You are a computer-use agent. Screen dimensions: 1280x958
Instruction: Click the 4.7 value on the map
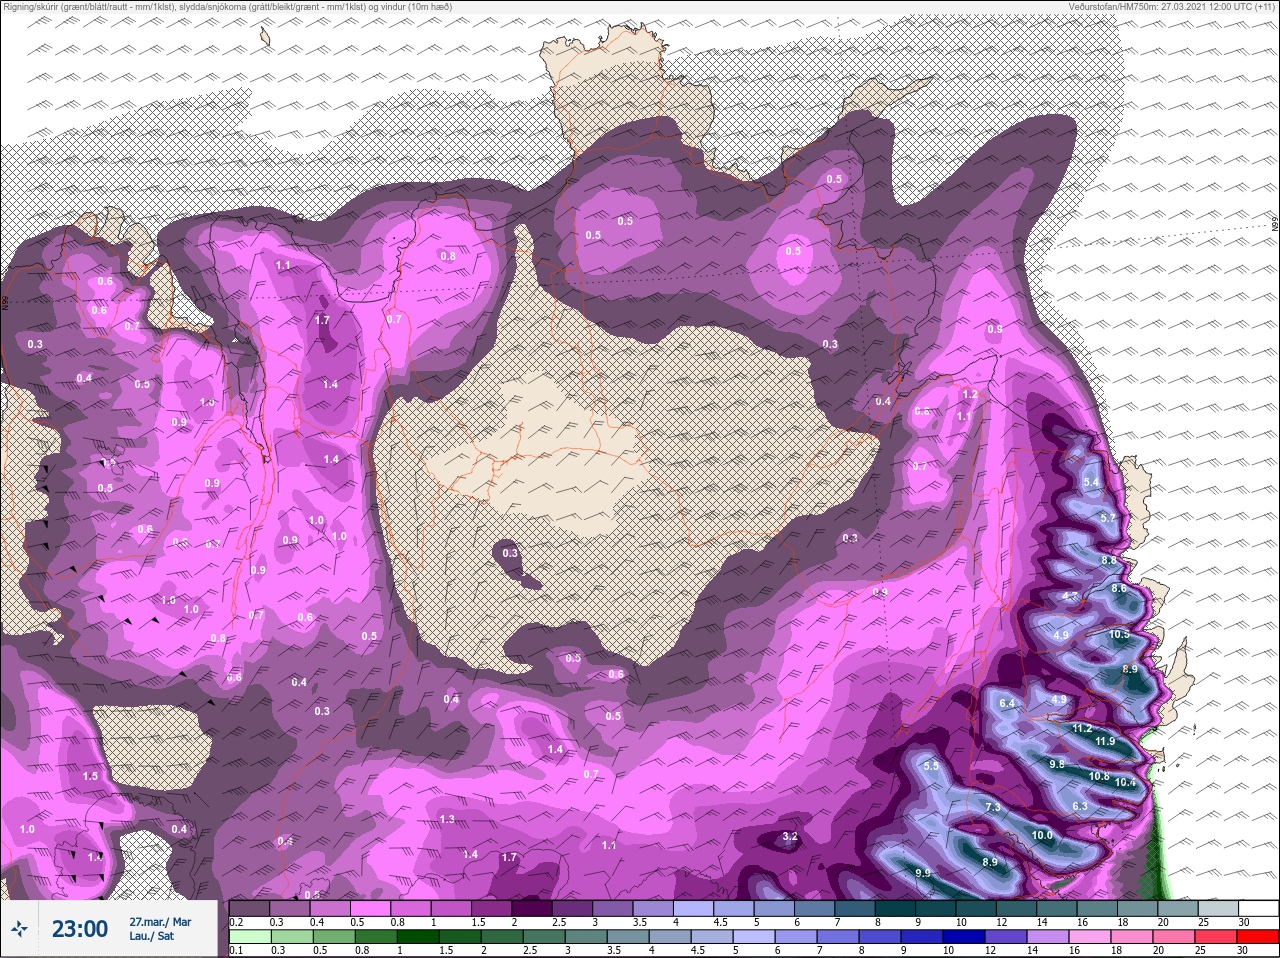1070,596
